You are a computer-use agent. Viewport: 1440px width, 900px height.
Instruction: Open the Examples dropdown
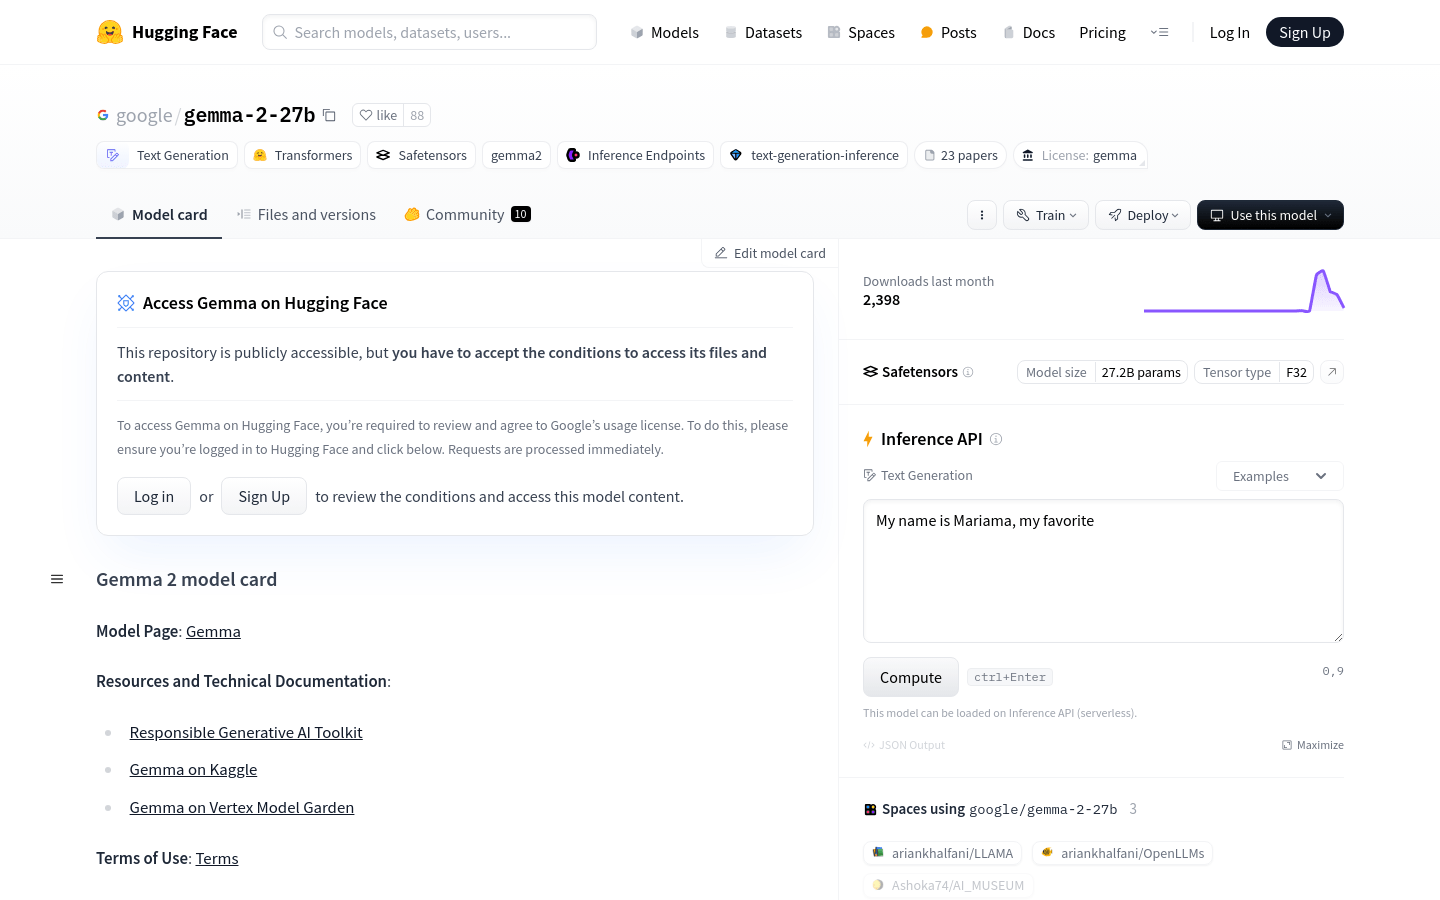(1280, 476)
